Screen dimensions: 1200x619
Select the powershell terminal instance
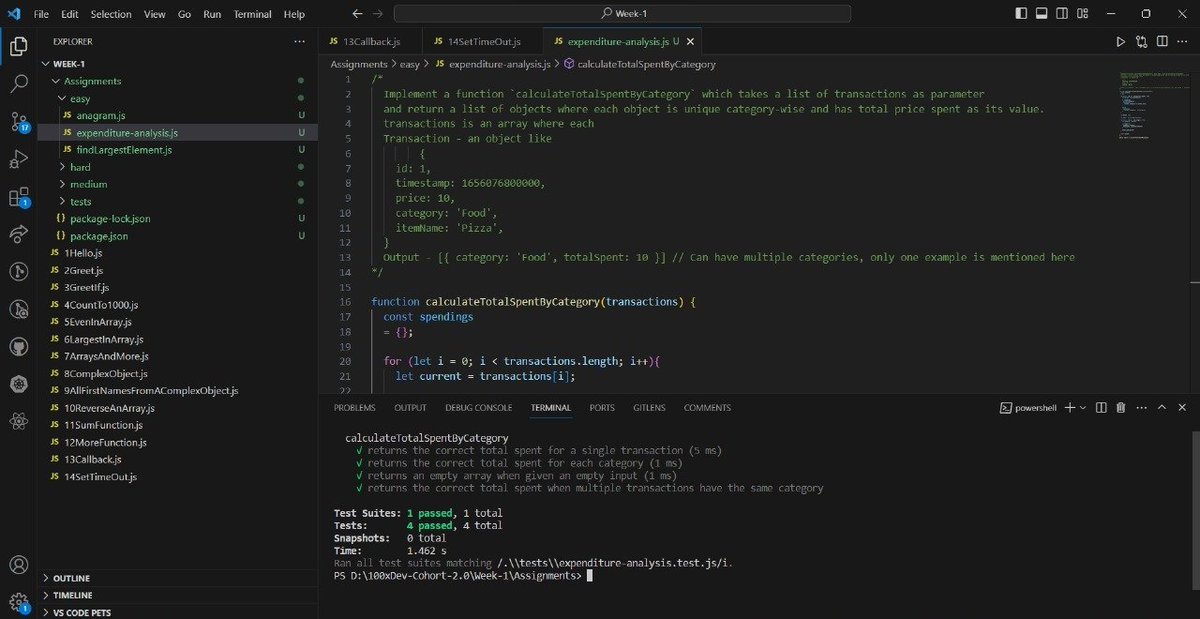[1028, 408]
